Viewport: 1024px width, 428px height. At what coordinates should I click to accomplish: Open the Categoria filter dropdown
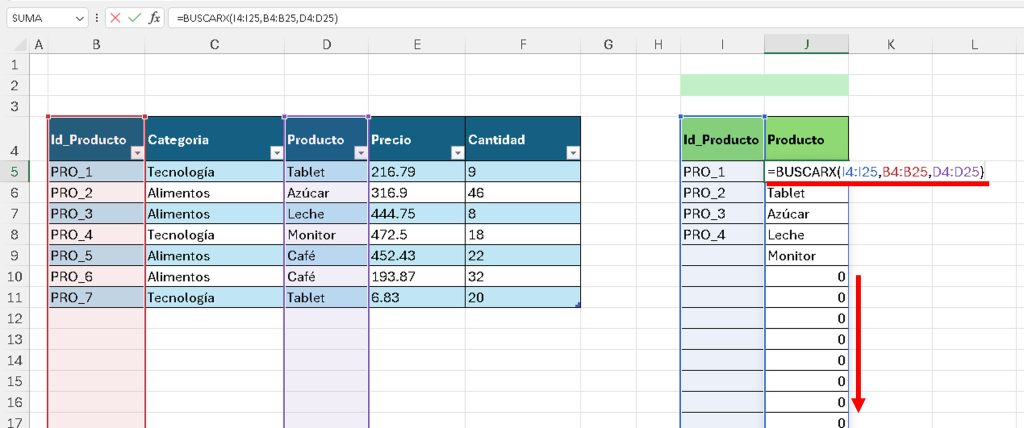tap(275, 153)
